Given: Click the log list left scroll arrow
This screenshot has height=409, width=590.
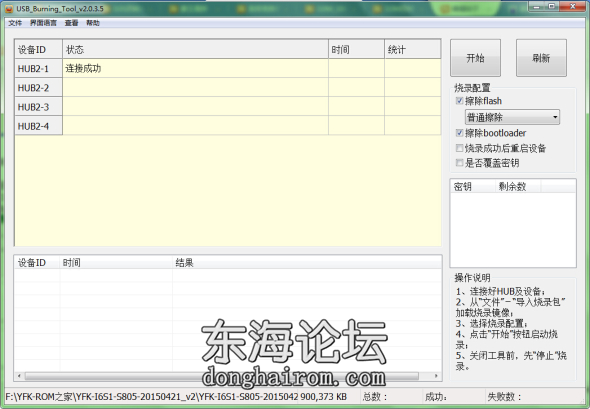Looking at the screenshot, I should coord(19,376).
